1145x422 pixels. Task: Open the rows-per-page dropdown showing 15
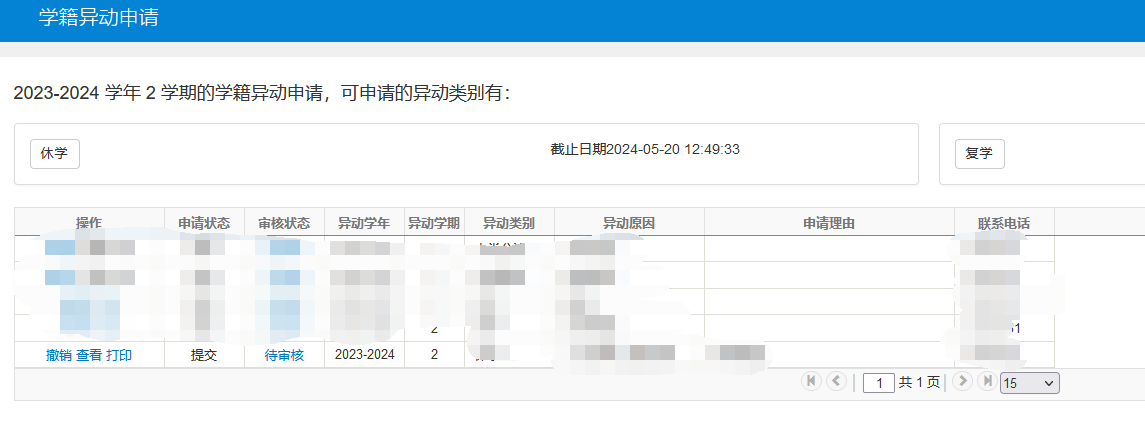1029,383
